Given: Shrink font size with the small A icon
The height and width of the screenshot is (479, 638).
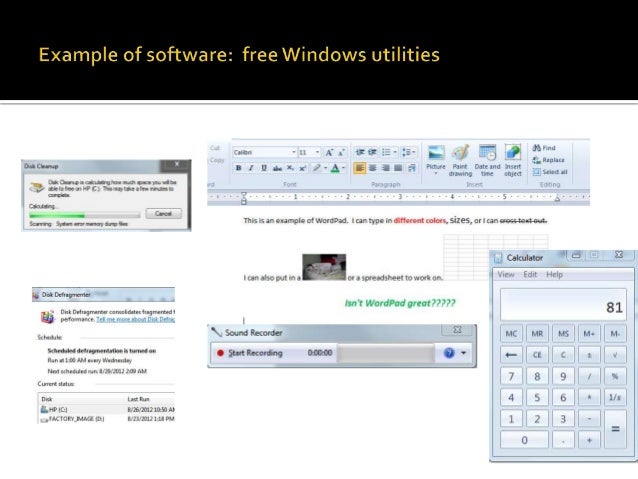Looking at the screenshot, I should (x=341, y=153).
